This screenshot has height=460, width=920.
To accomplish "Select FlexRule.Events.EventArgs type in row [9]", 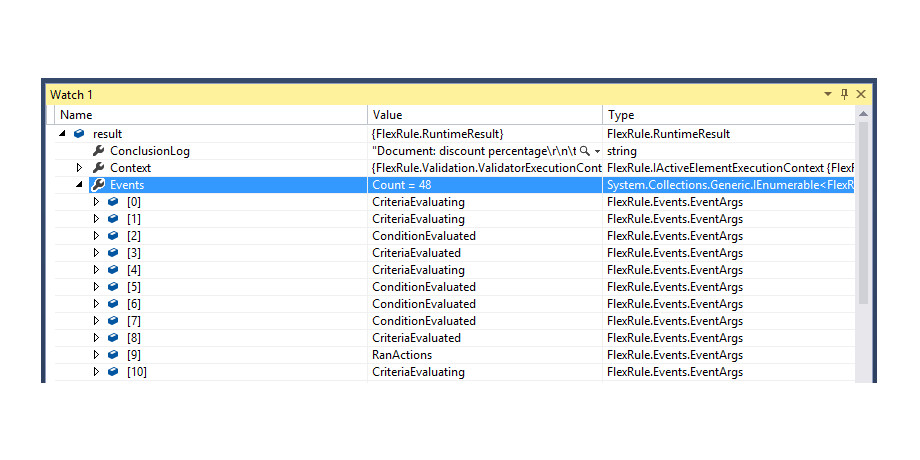I will [x=675, y=355].
